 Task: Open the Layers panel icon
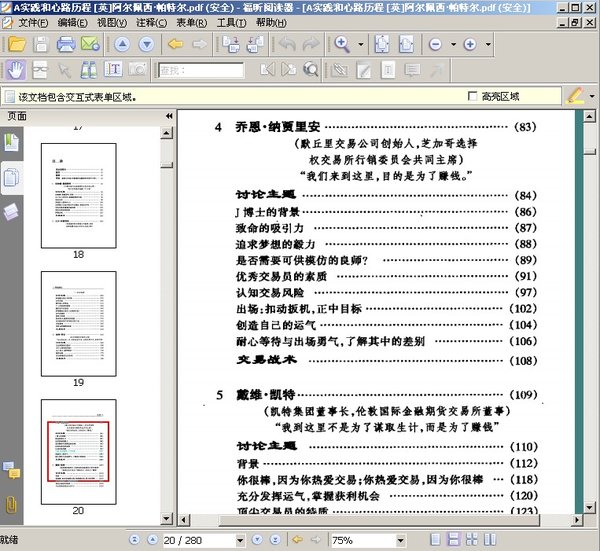[x=11, y=212]
